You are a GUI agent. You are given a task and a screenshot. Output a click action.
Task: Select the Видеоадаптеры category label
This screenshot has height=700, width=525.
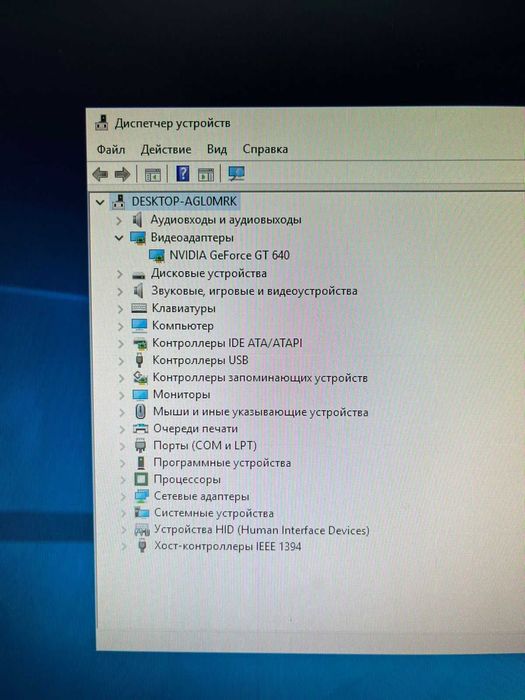click(192, 237)
